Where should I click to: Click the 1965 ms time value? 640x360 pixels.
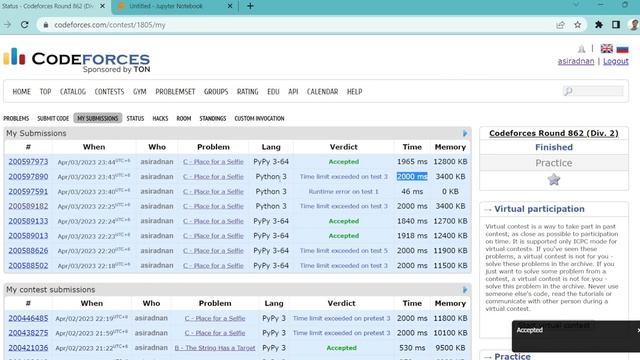[412, 162]
